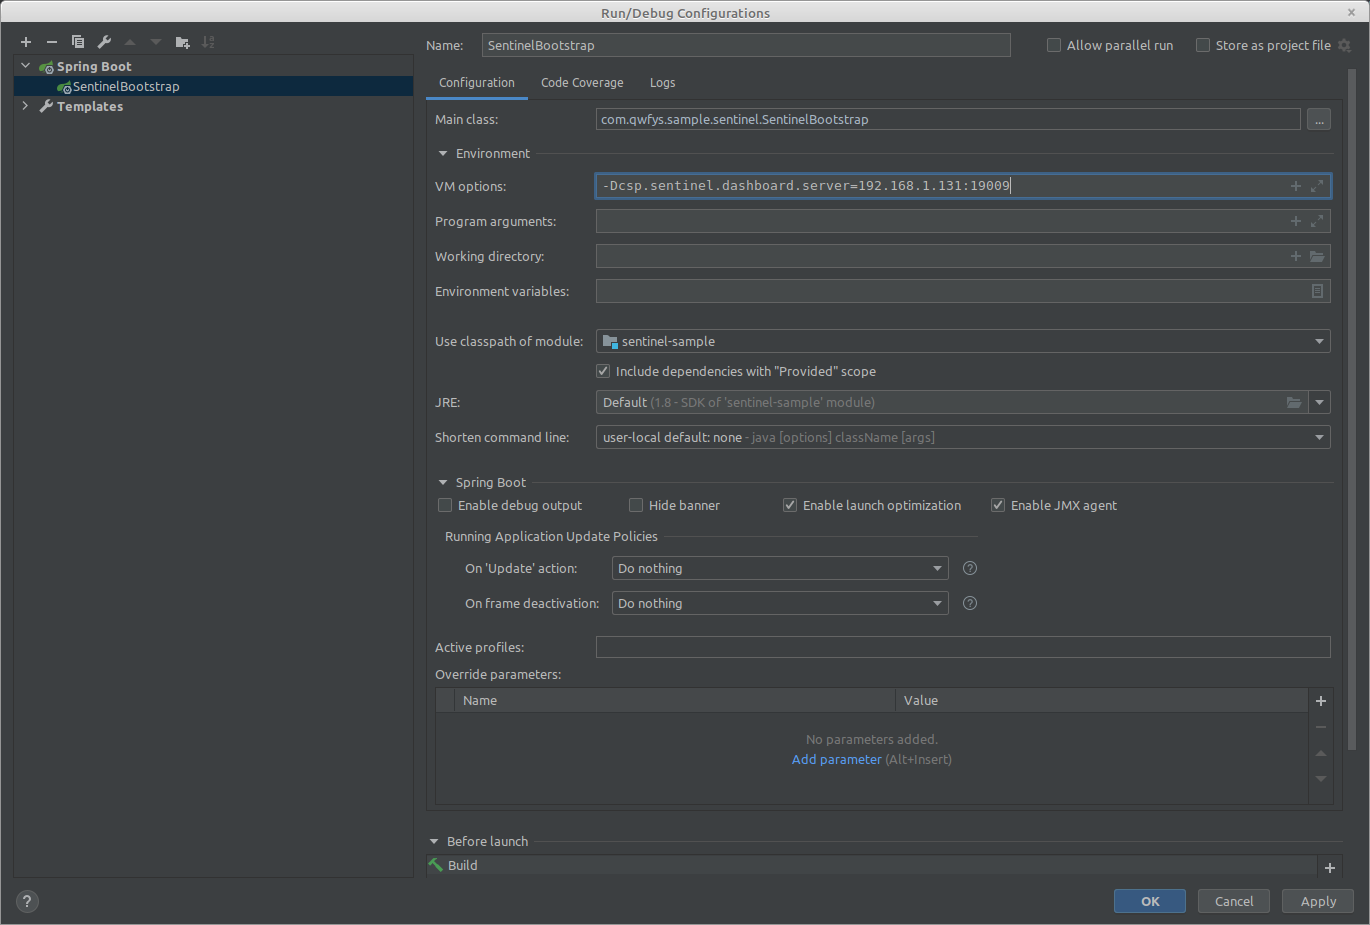1370x925 pixels.
Task: Move configuration up arrow icon
Action: pyautogui.click(x=130, y=42)
